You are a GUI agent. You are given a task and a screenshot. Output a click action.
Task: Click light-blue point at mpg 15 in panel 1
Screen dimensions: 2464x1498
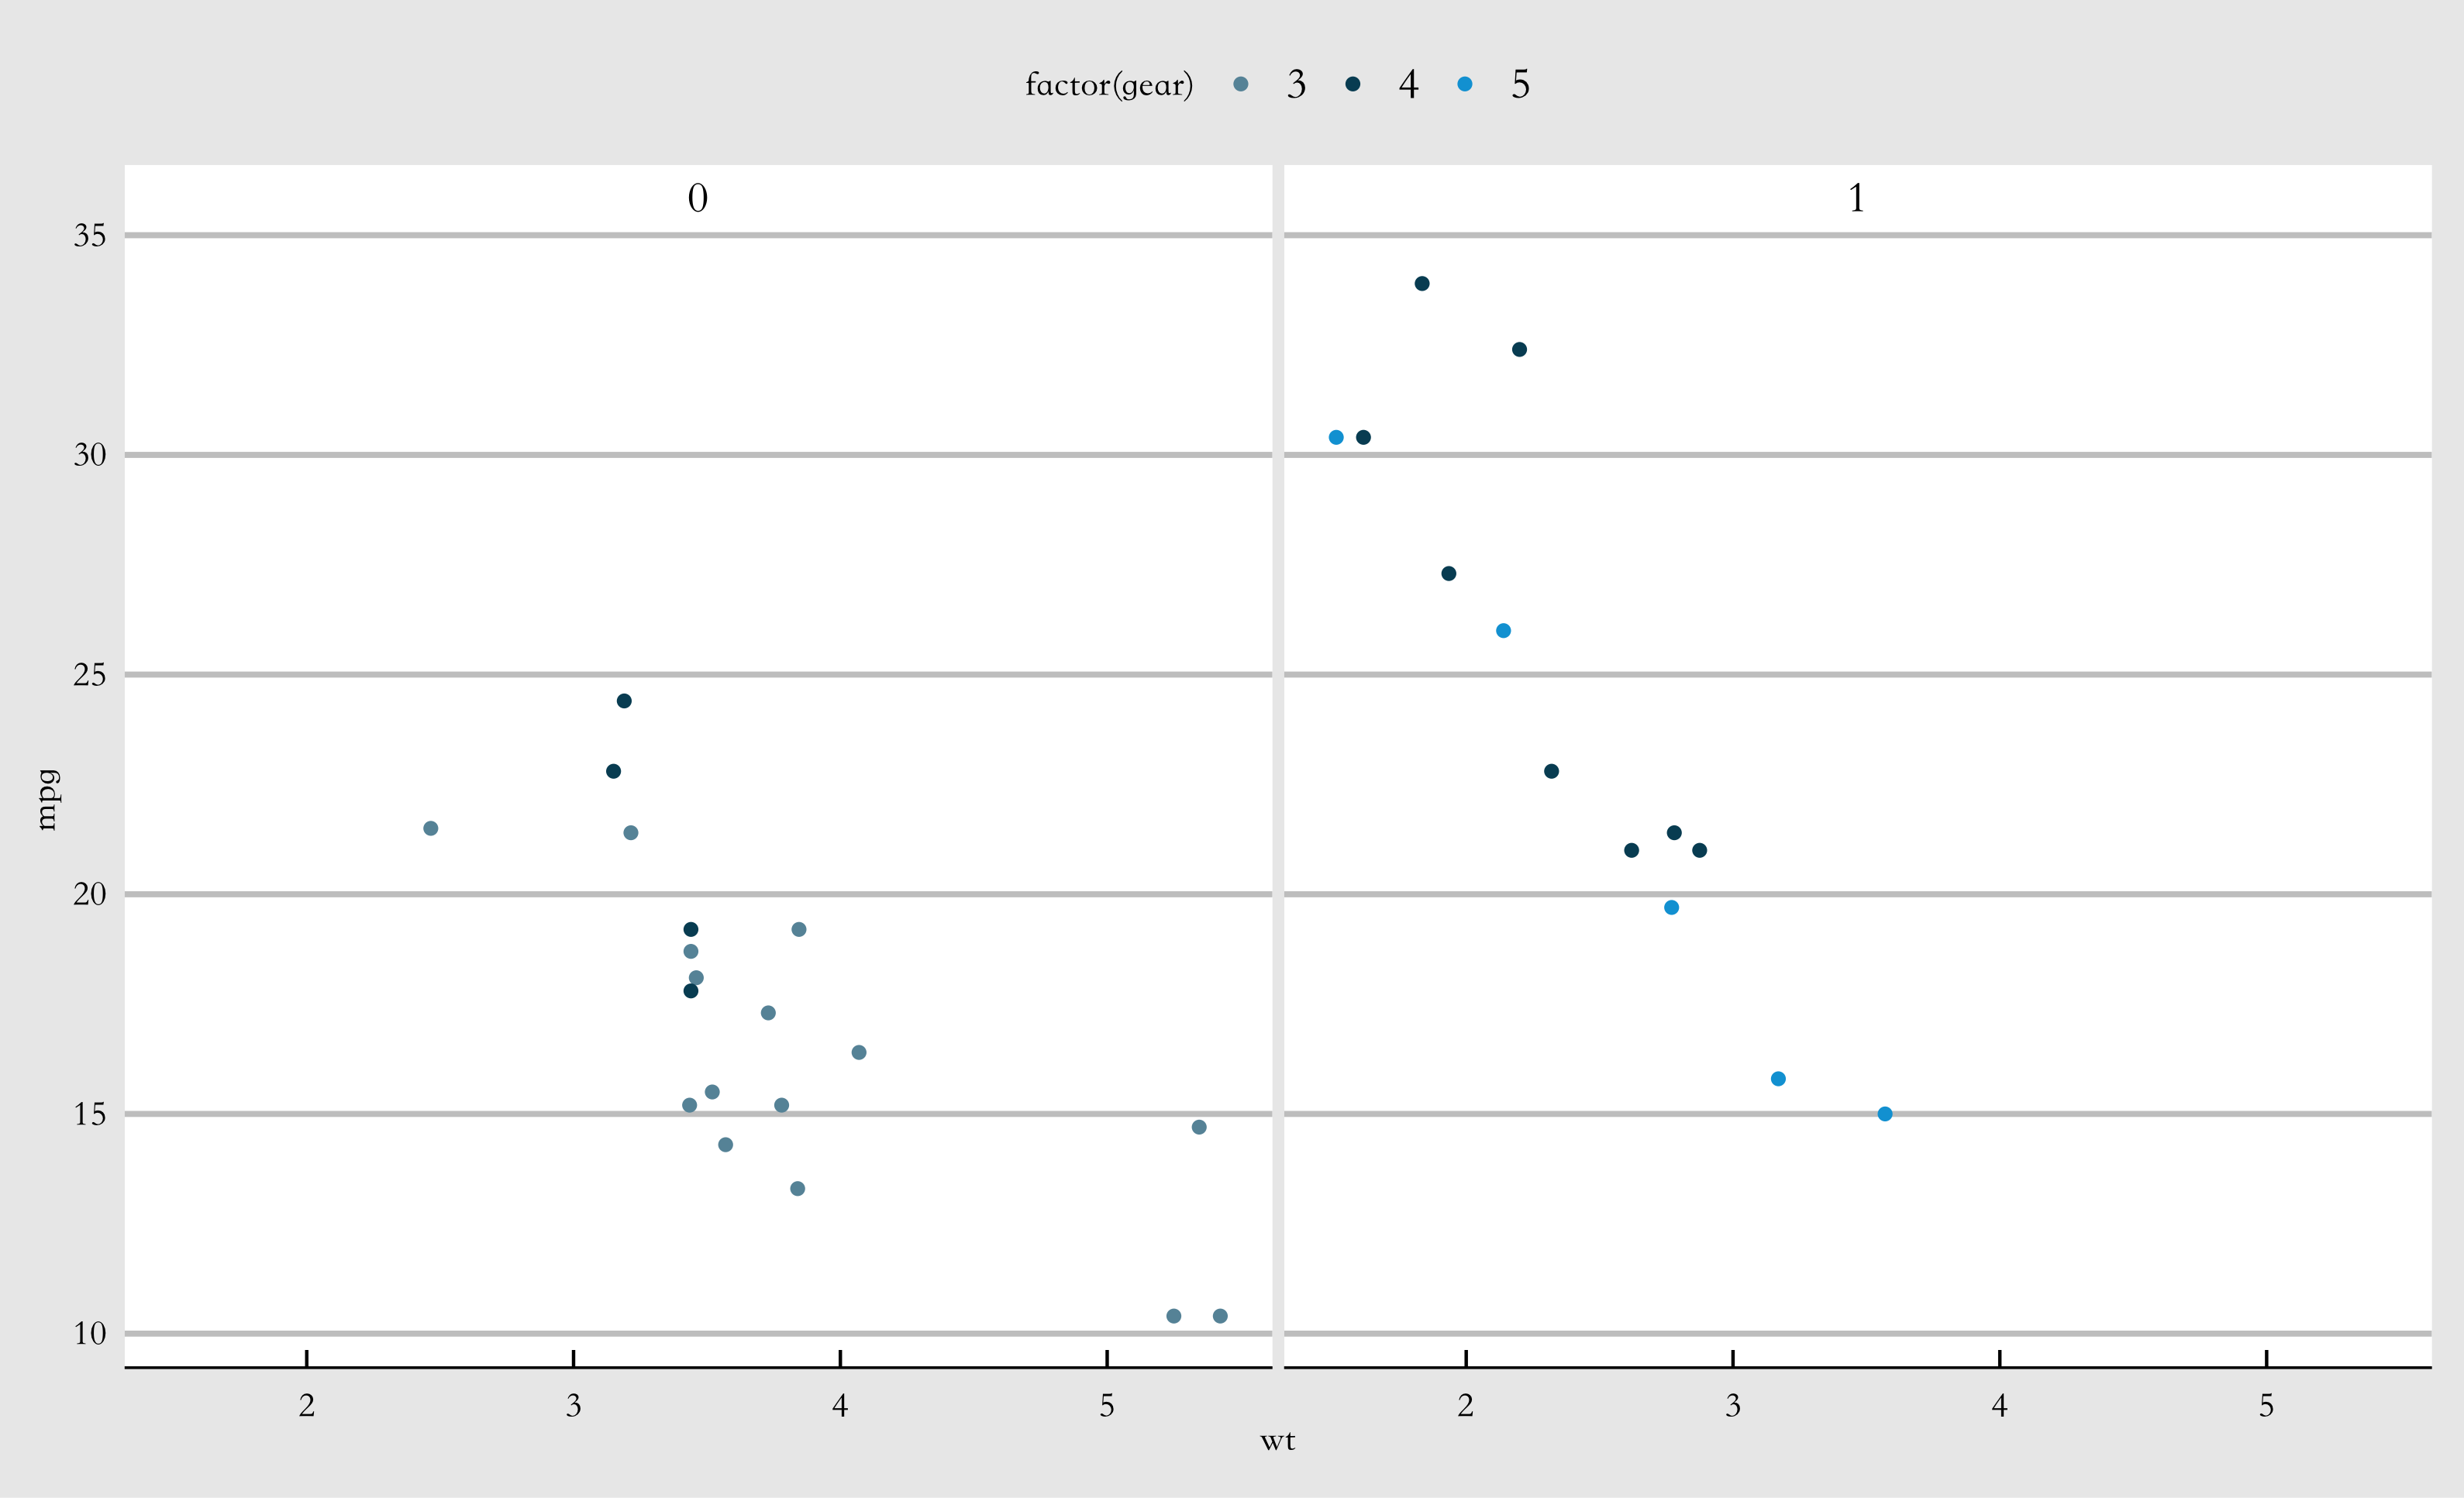(x=1885, y=1114)
